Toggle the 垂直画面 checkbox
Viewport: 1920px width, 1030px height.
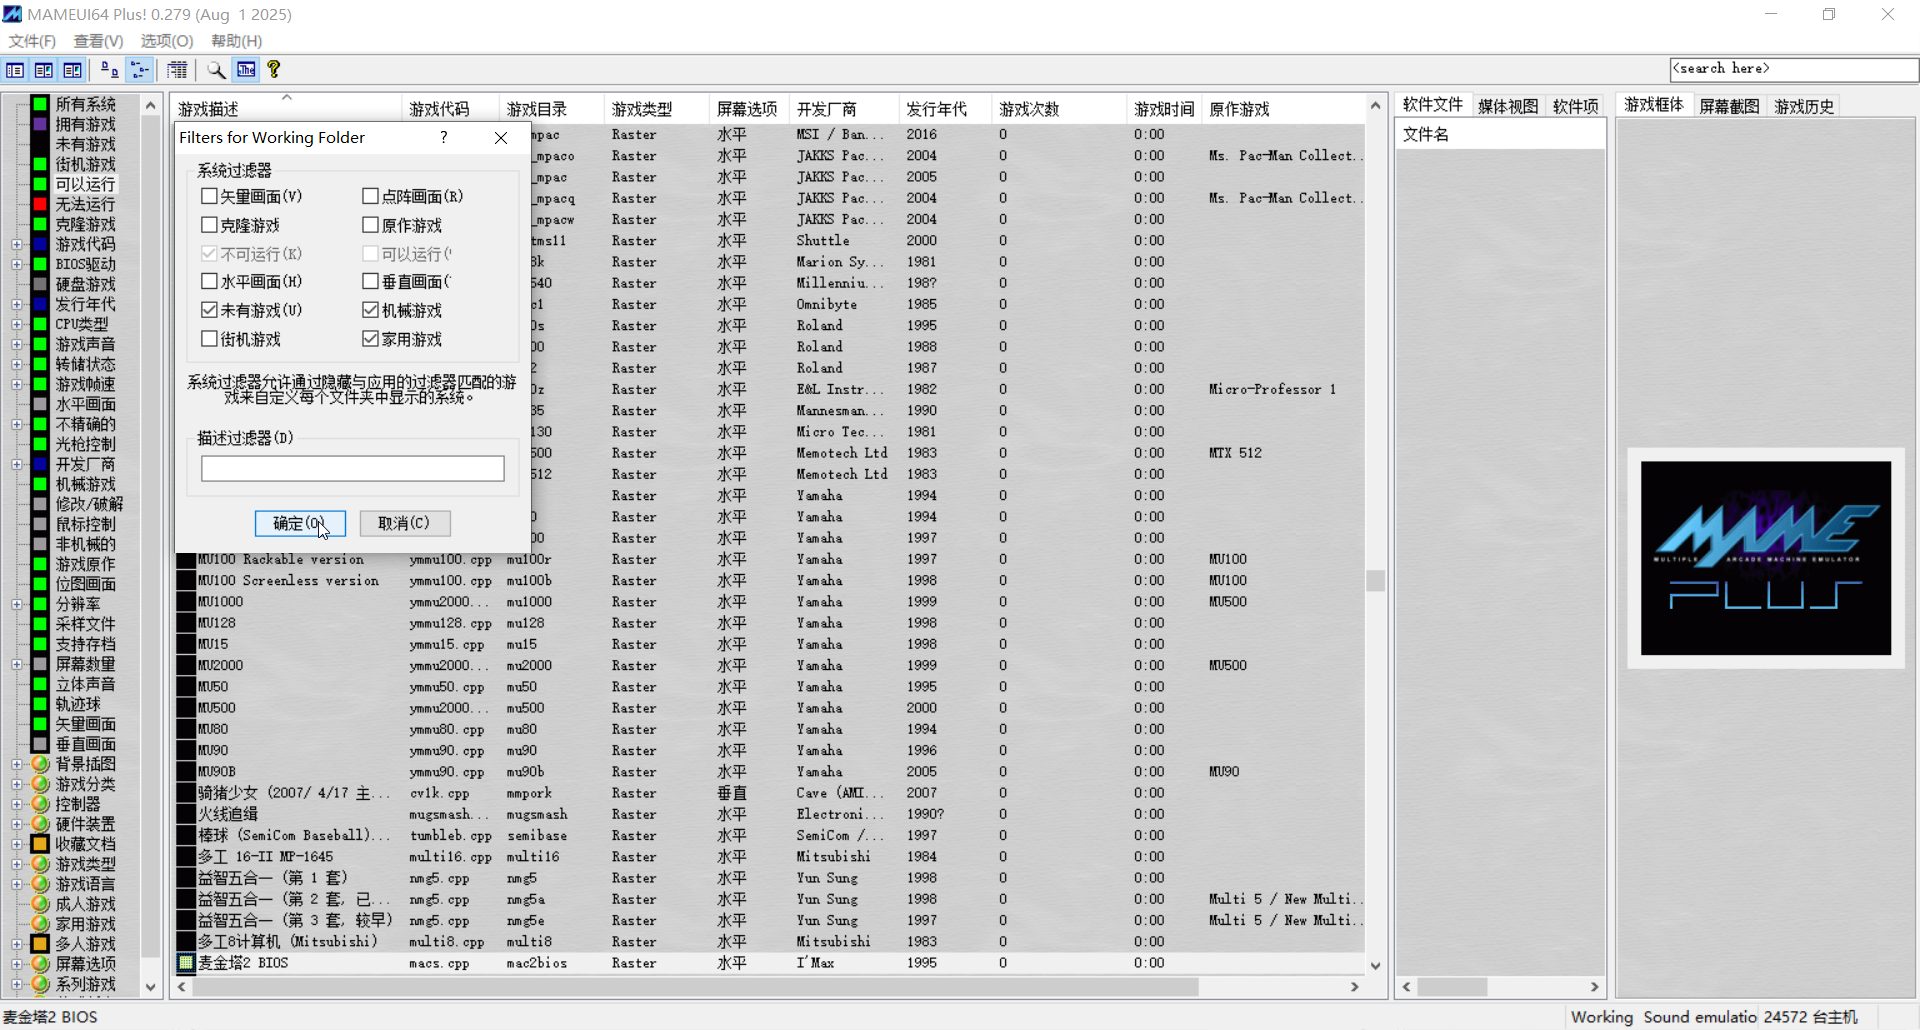point(370,281)
